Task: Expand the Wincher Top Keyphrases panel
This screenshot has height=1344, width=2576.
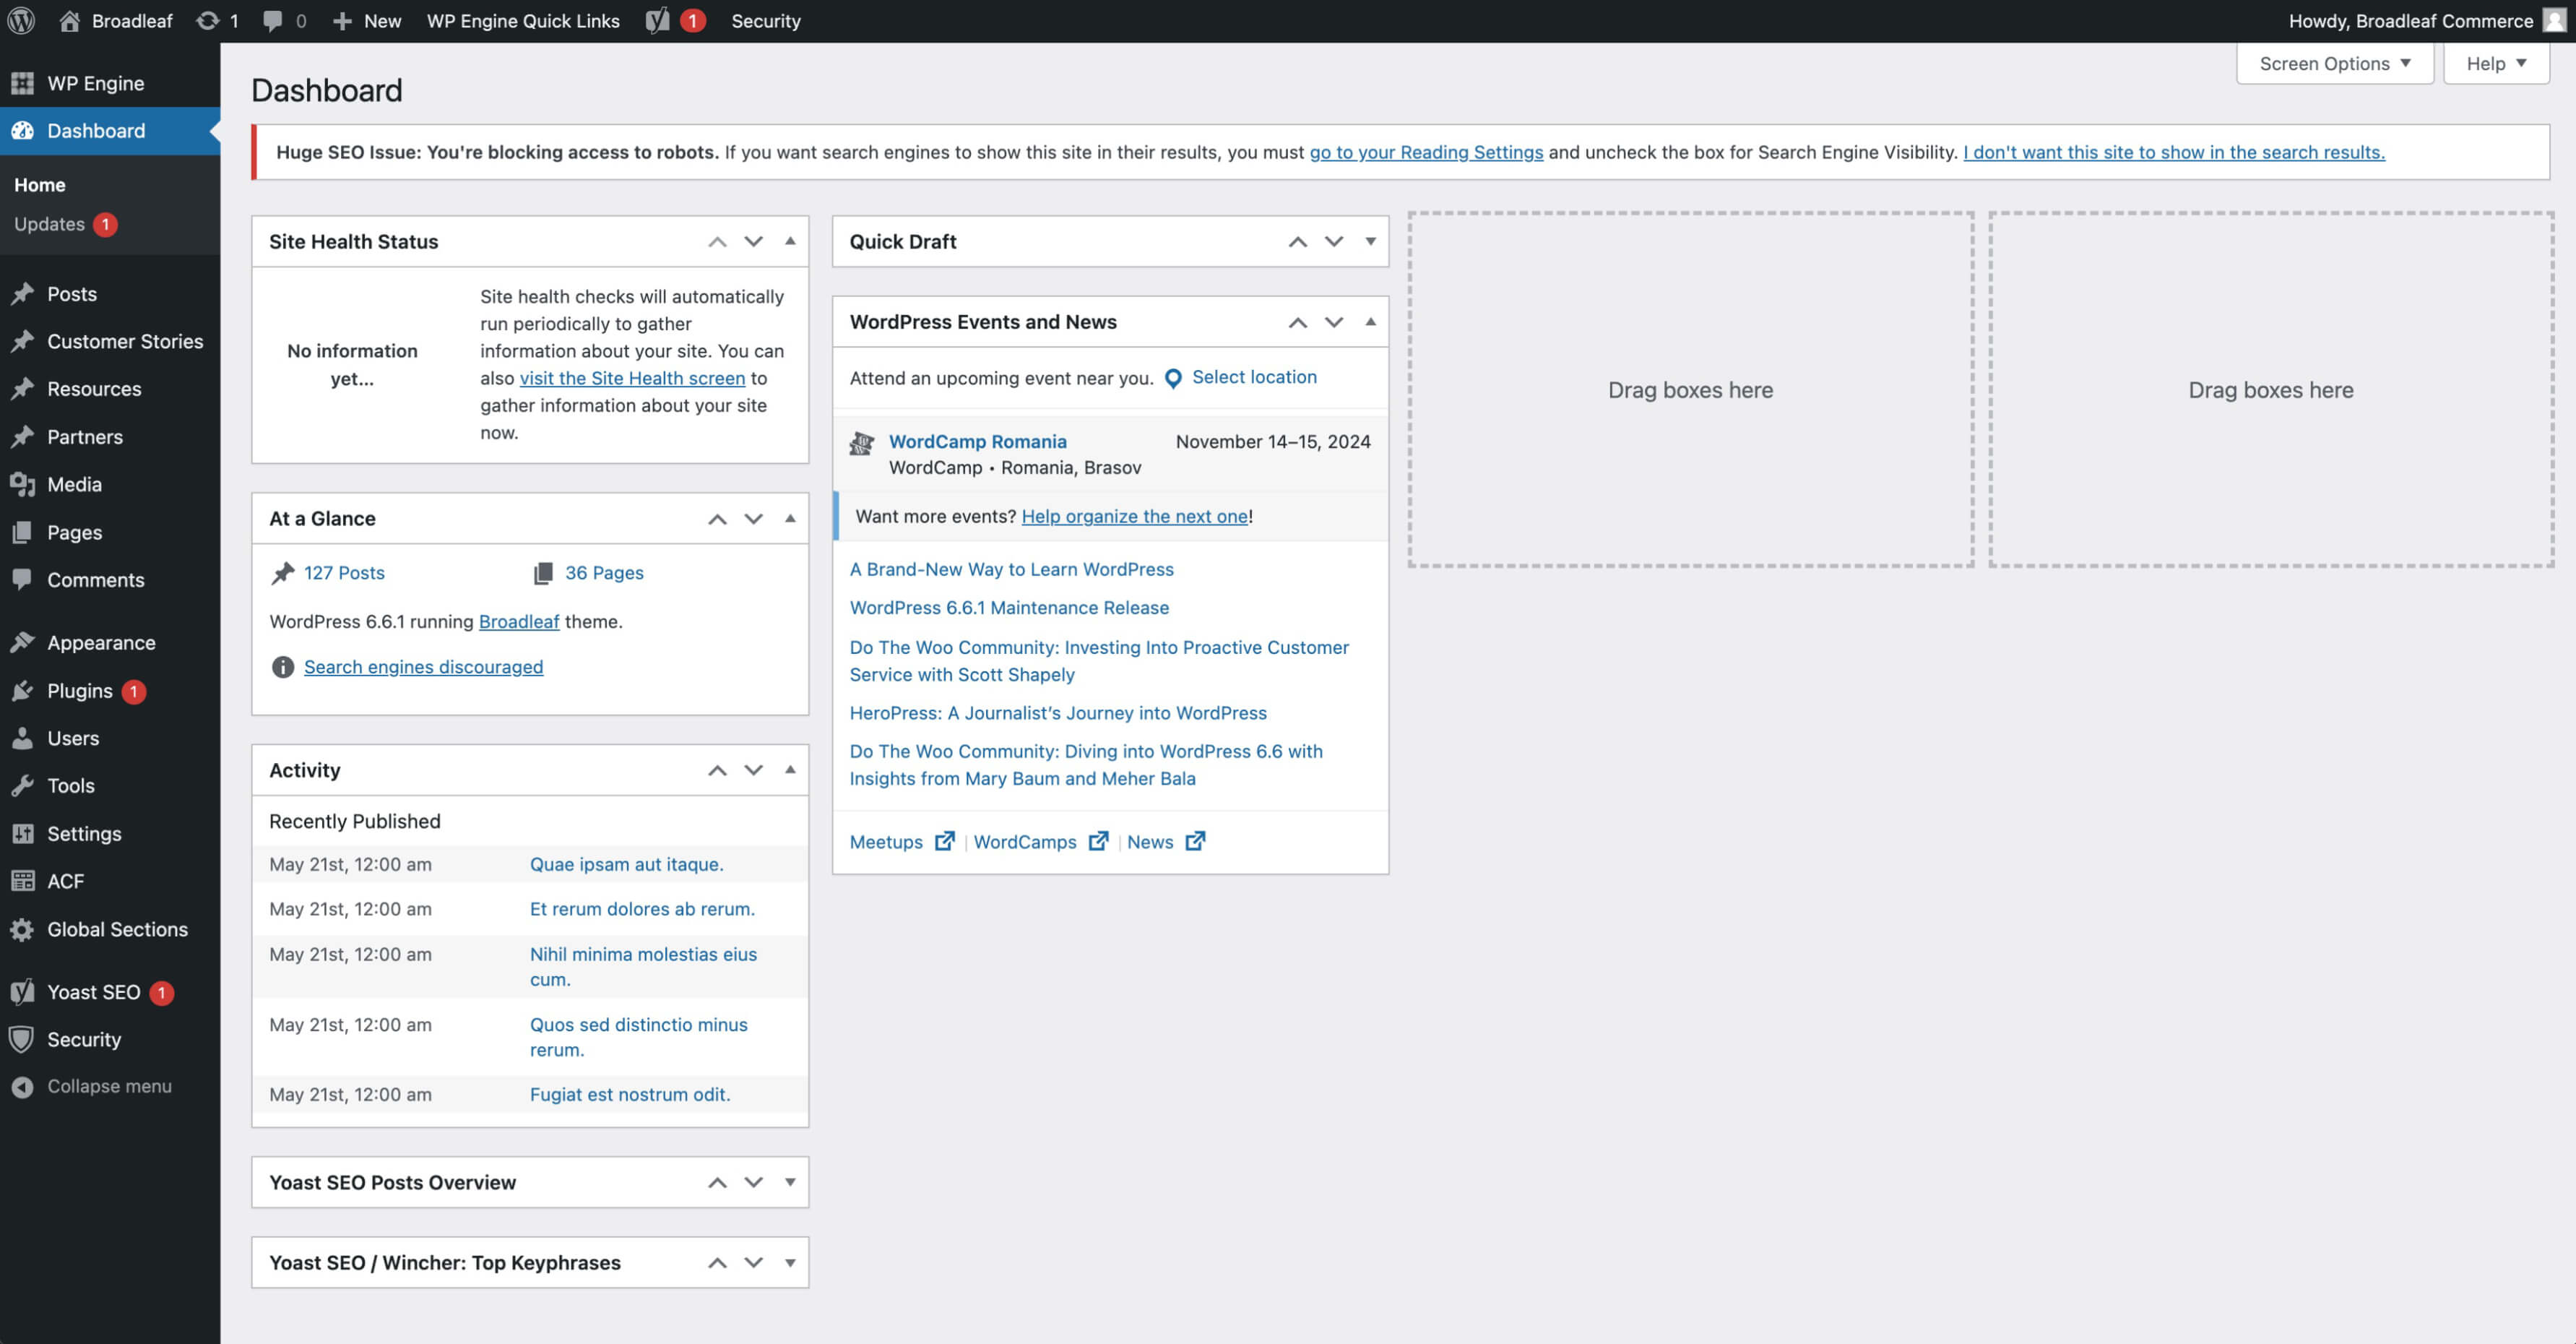Action: [x=790, y=1262]
